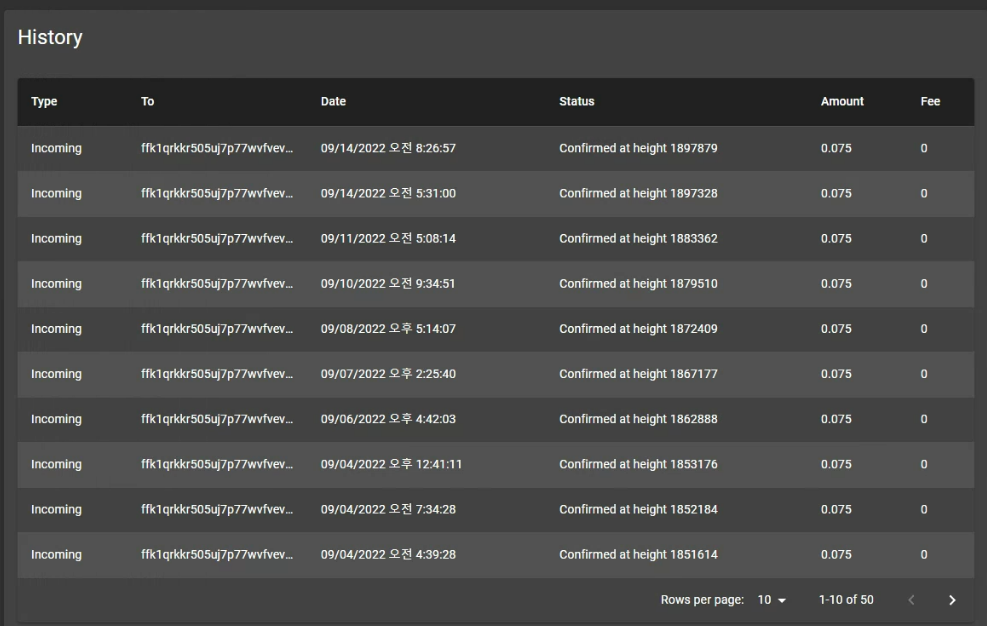The height and width of the screenshot is (626, 987).
Task: Click address in height 1851614 row
Action: tap(217, 555)
